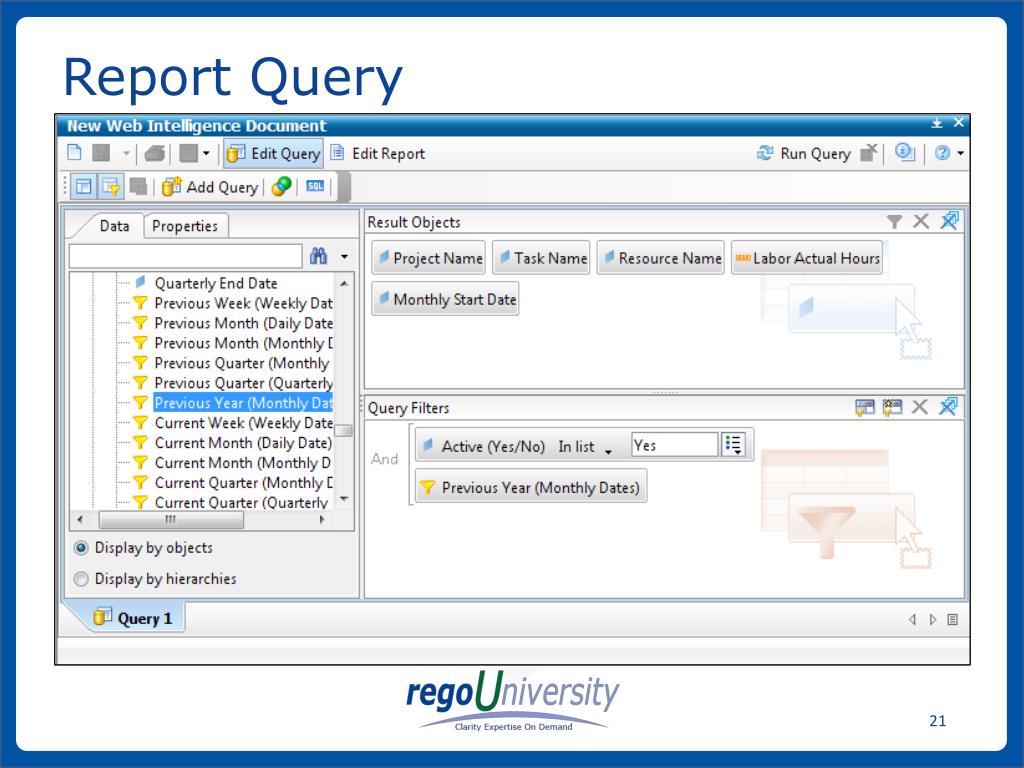Click the SQL view icon

click(x=315, y=187)
